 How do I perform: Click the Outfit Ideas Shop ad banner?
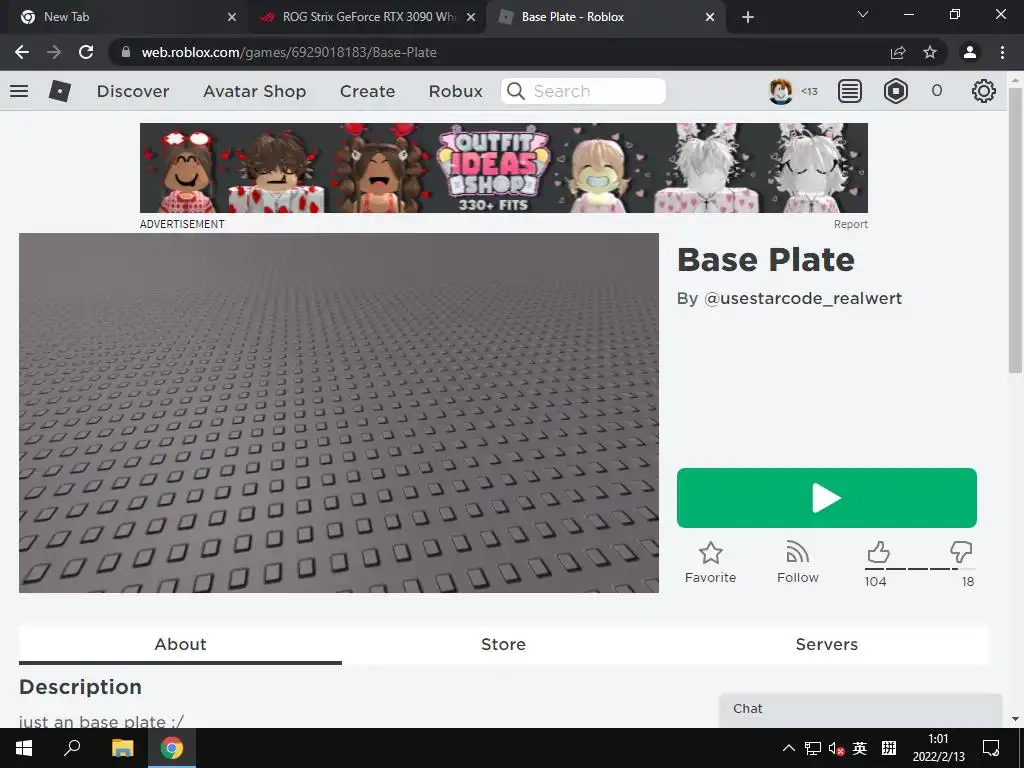504,168
